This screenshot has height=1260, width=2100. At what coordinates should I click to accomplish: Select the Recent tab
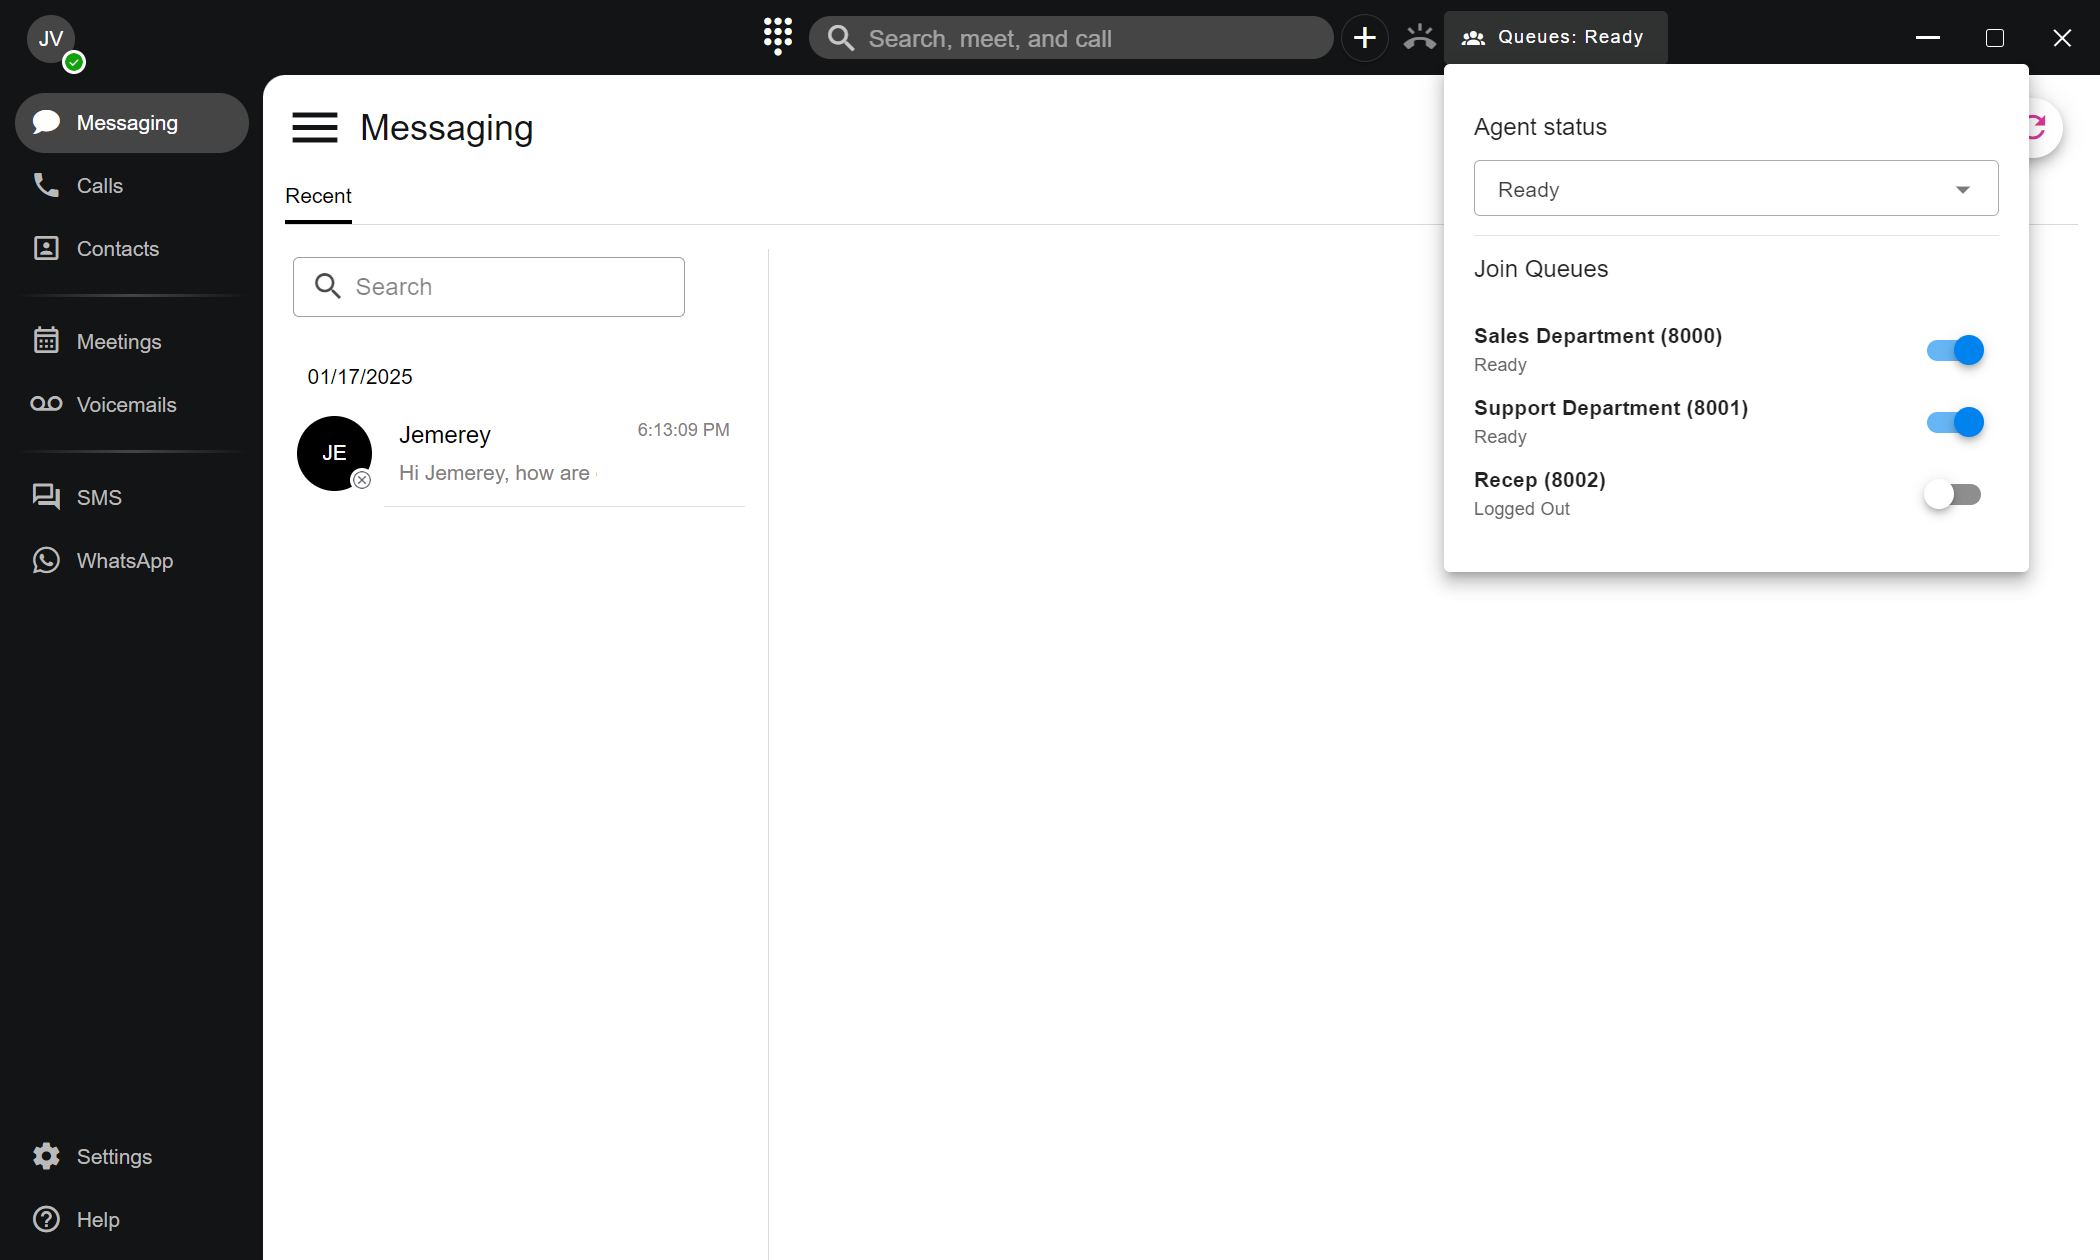318,196
